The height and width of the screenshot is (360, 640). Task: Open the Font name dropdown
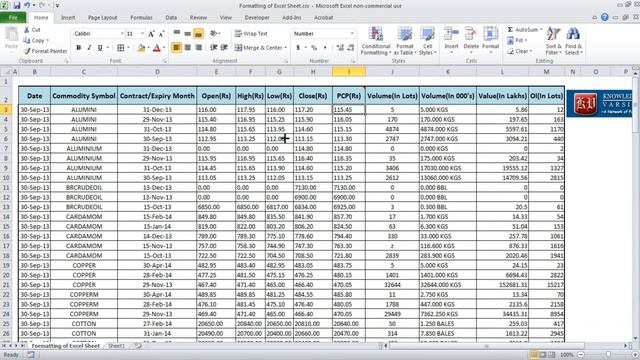(122, 33)
